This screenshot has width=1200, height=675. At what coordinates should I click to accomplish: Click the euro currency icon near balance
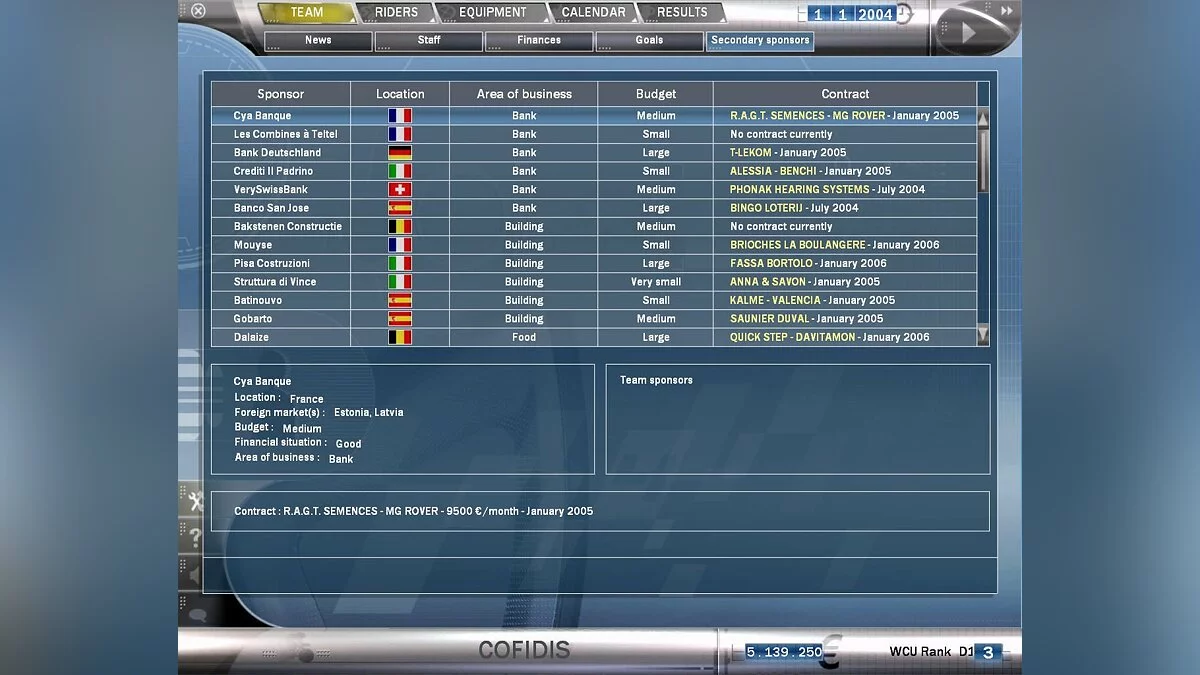click(832, 650)
